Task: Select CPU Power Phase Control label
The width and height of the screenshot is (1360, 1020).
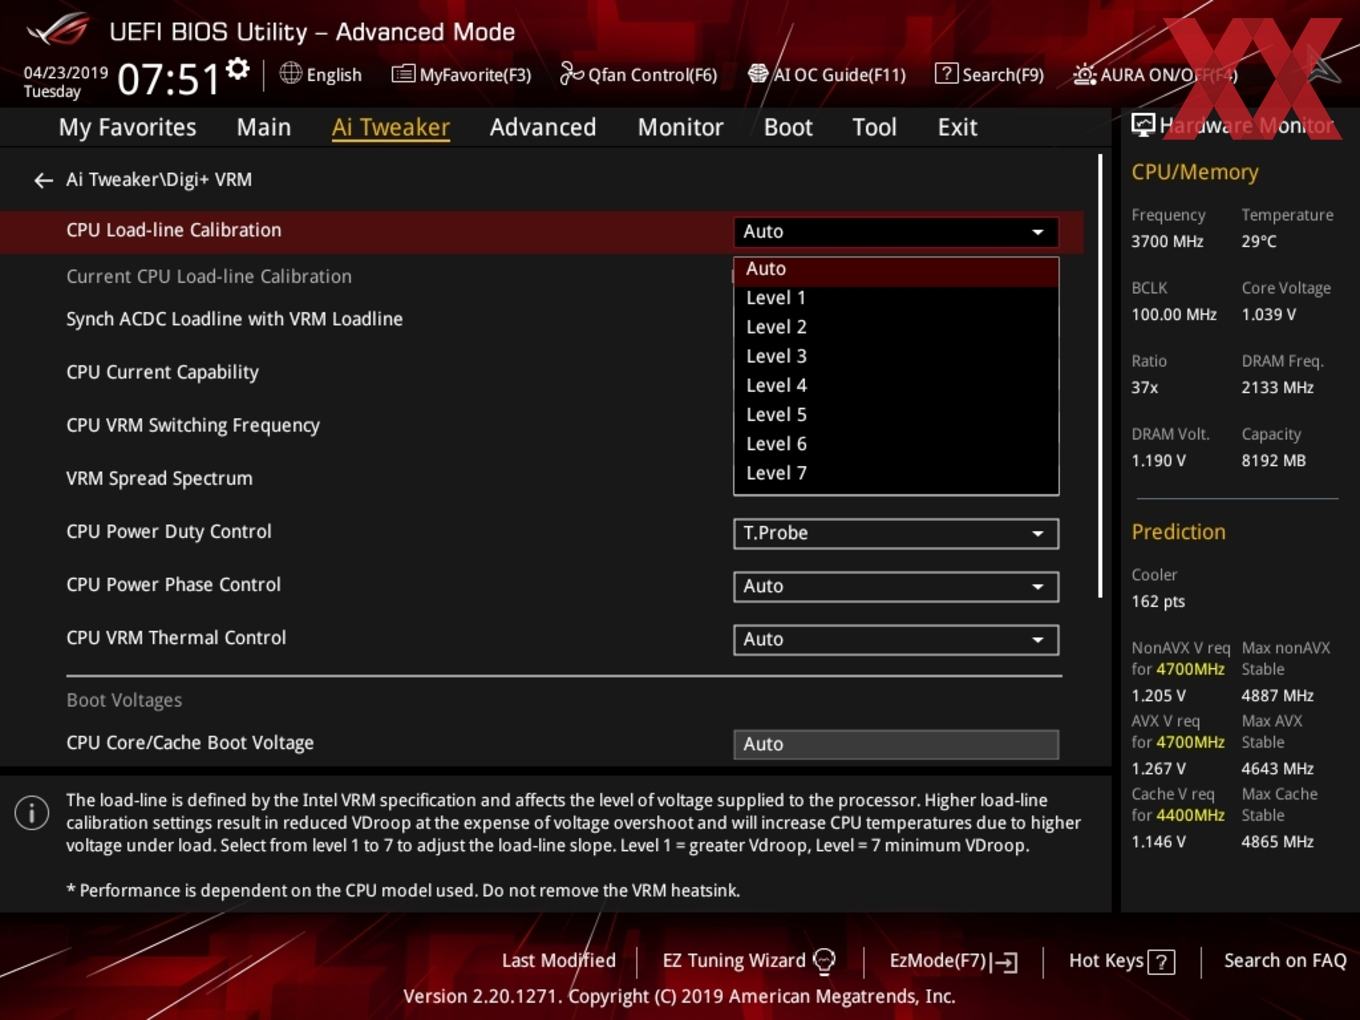Action: click(173, 584)
